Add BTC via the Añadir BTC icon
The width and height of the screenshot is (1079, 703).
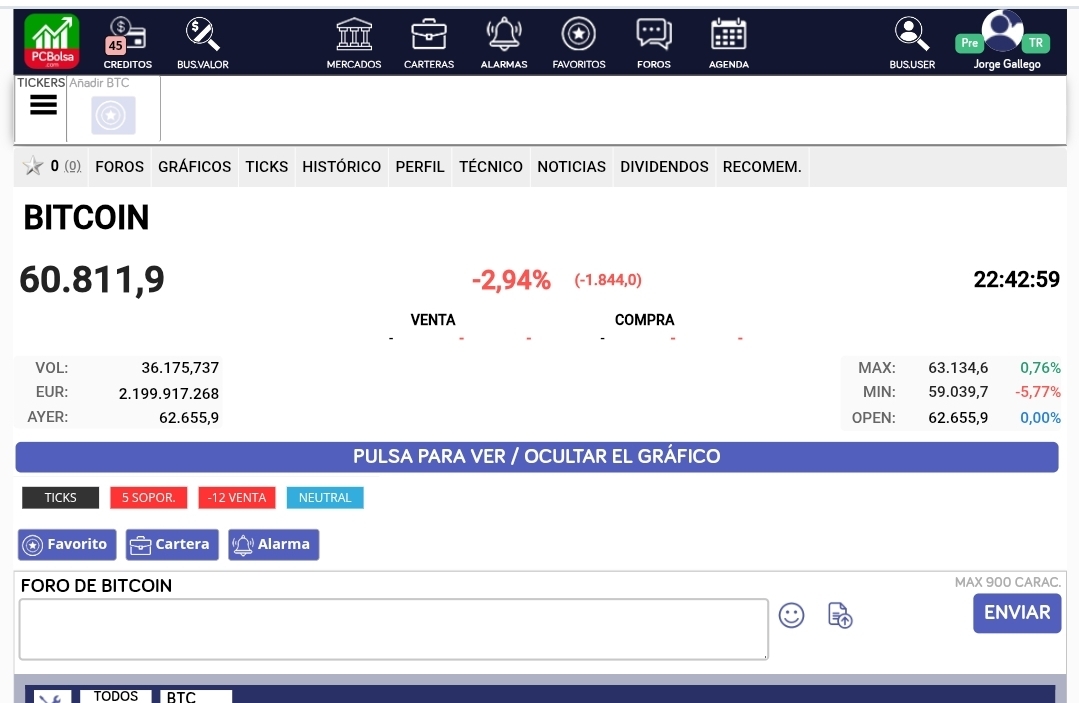[113, 115]
